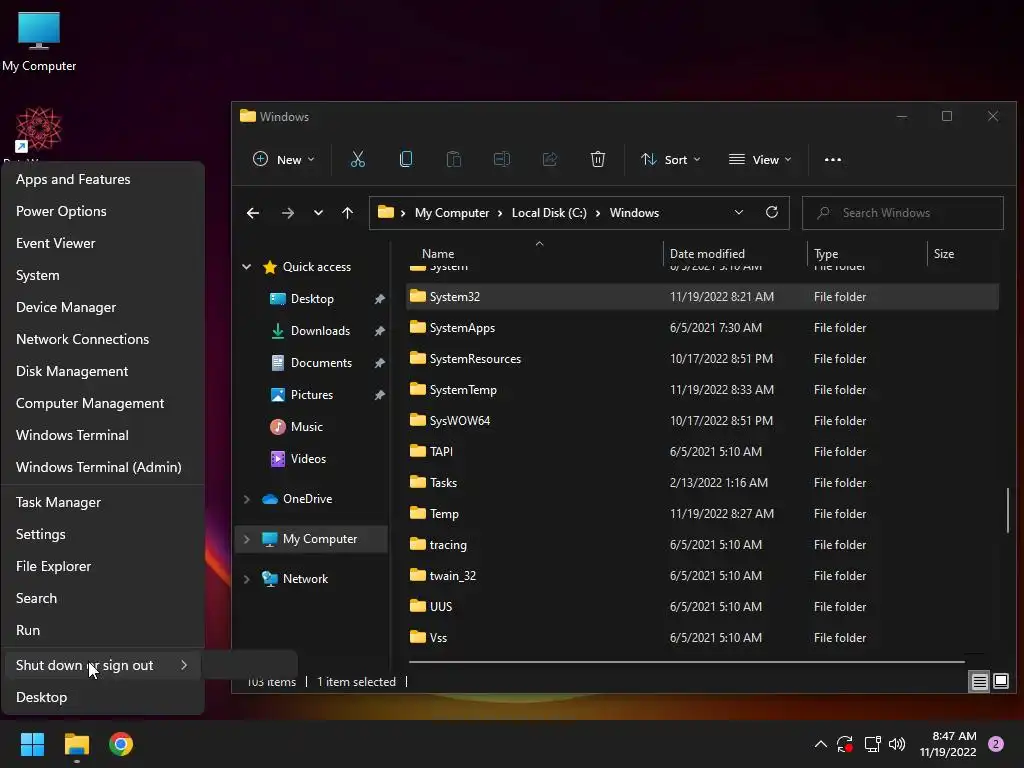Select the SystemTemp folder row
This screenshot has width=1024, height=768.
click(x=702, y=390)
